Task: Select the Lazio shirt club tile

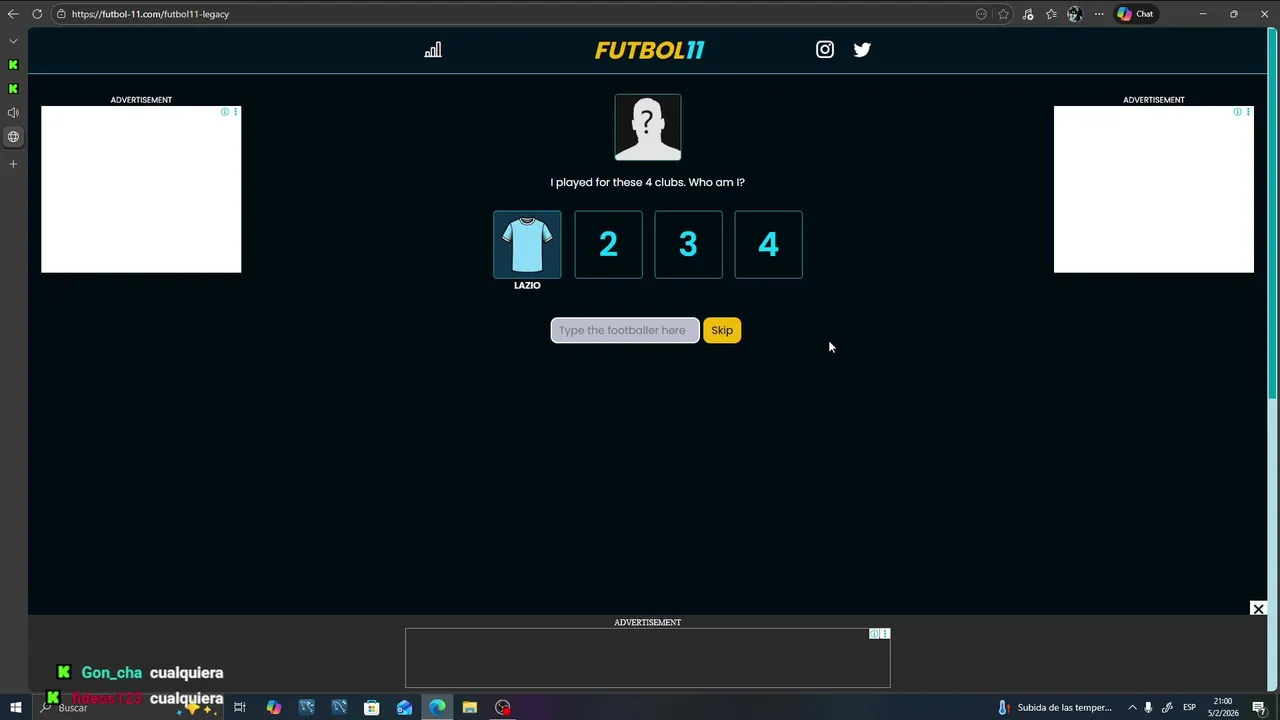Action: click(527, 244)
